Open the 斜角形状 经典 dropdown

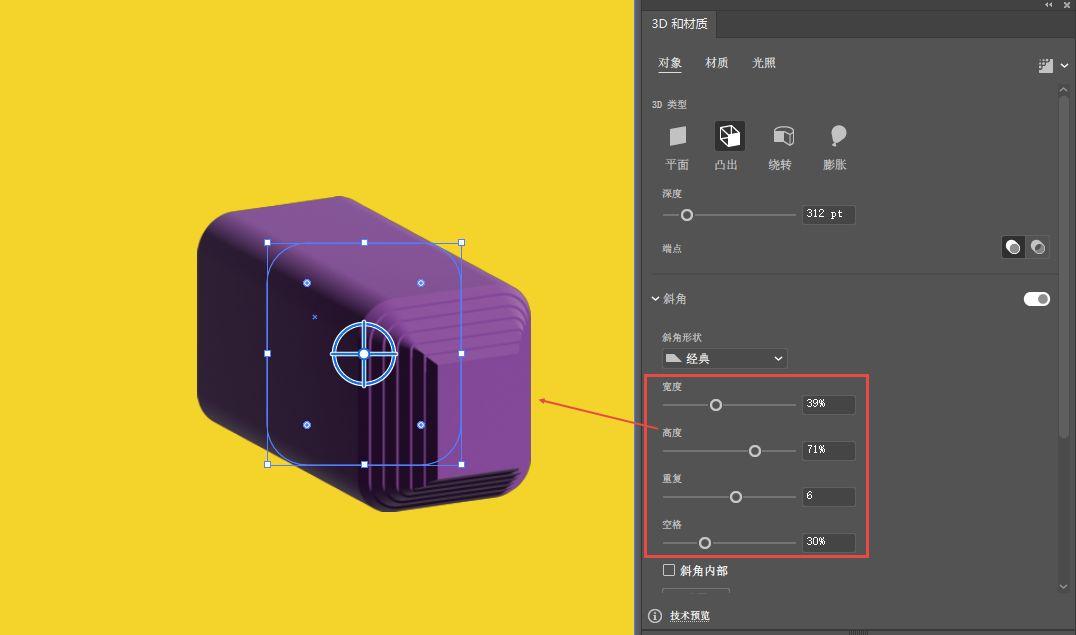[725, 358]
